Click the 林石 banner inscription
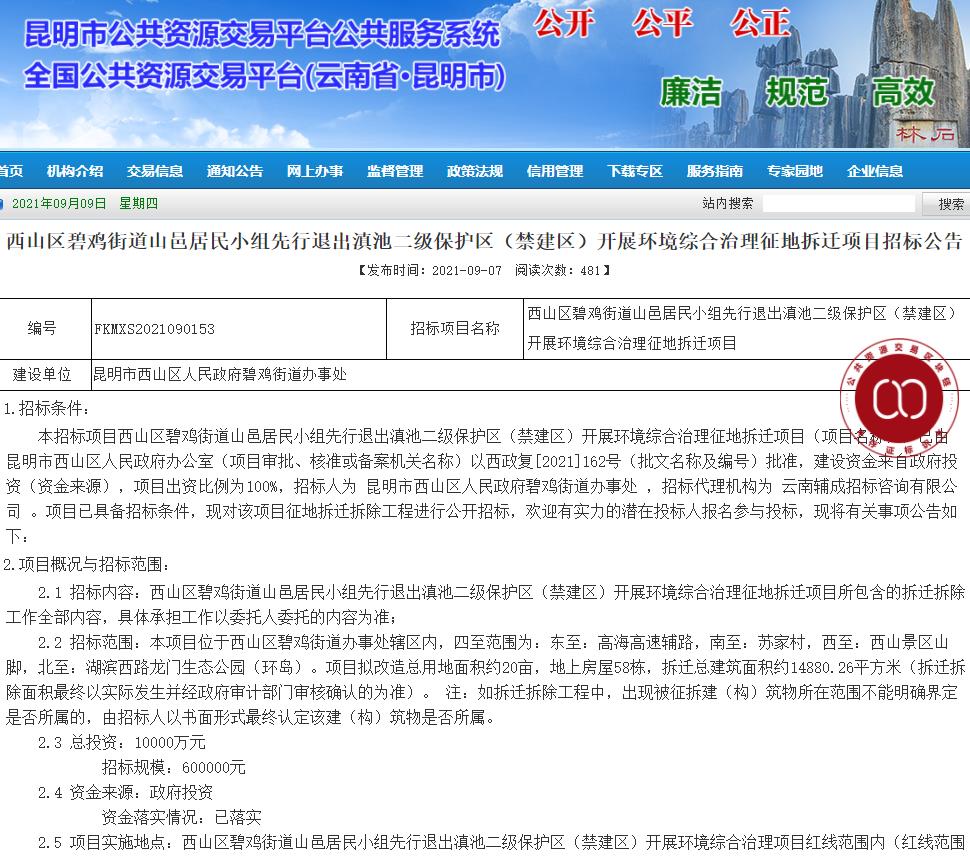970x857 pixels. pos(925,133)
